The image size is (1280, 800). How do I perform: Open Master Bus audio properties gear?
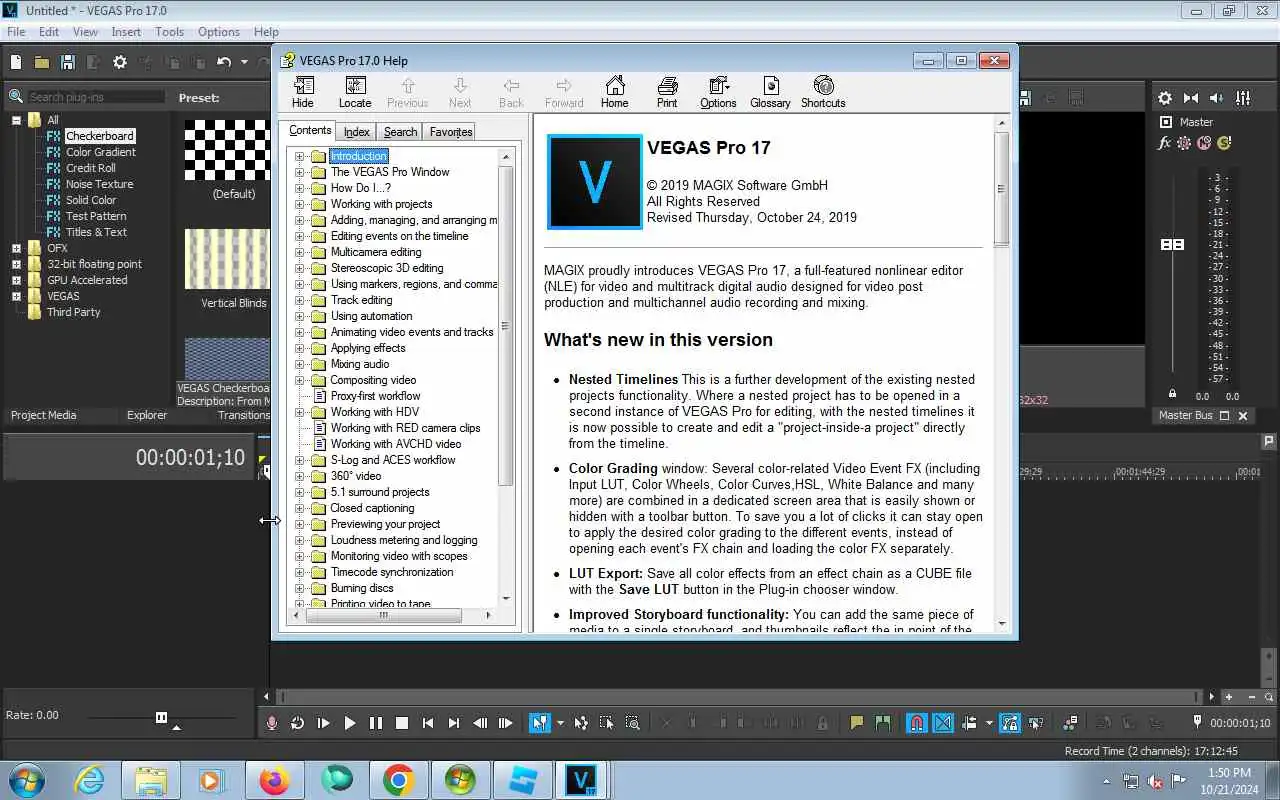tap(1165, 98)
